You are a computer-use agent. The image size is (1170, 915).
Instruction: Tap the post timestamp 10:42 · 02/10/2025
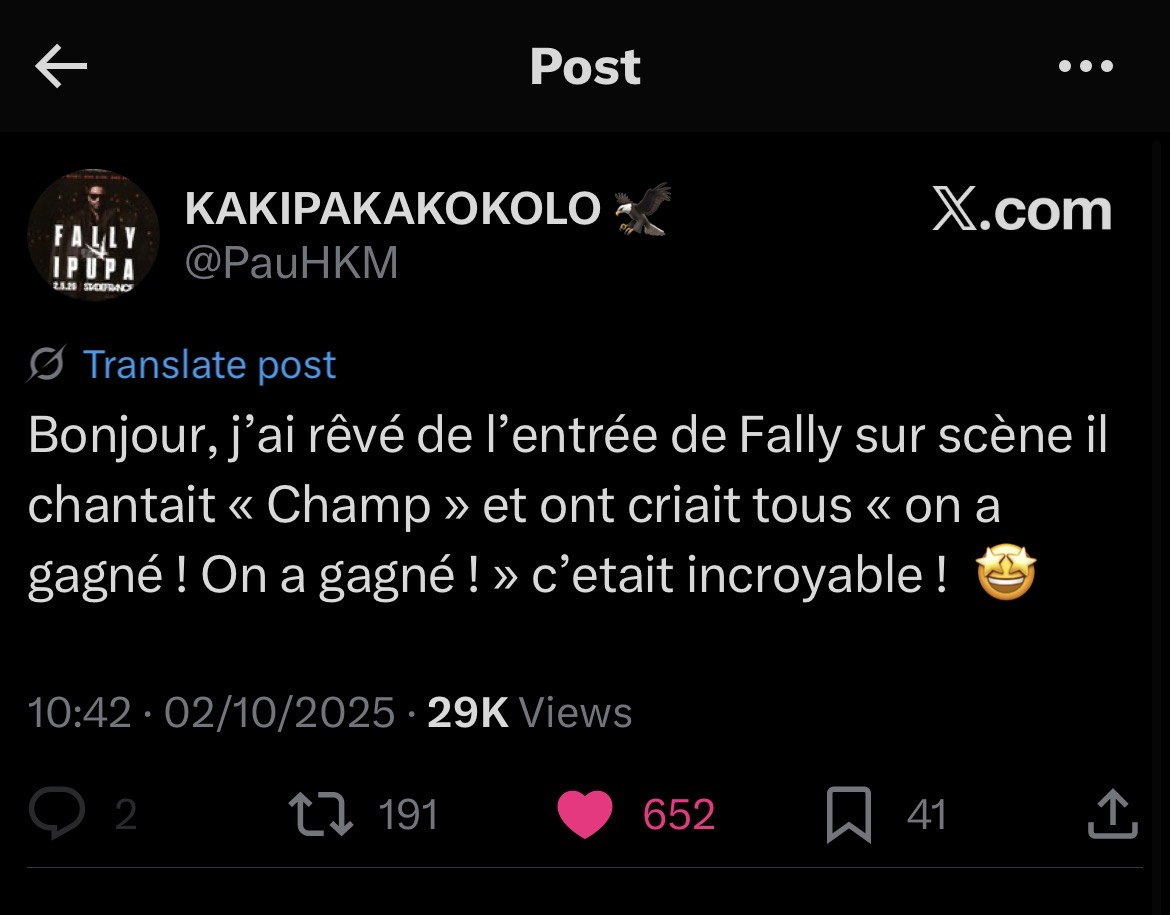pyautogui.click(x=211, y=713)
